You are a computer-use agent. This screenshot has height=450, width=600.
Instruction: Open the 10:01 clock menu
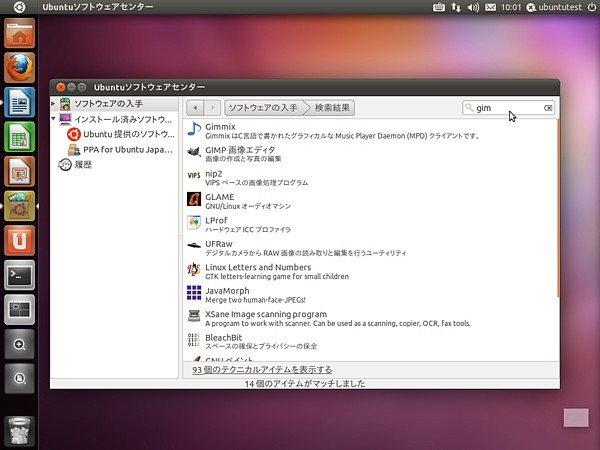(511, 7)
